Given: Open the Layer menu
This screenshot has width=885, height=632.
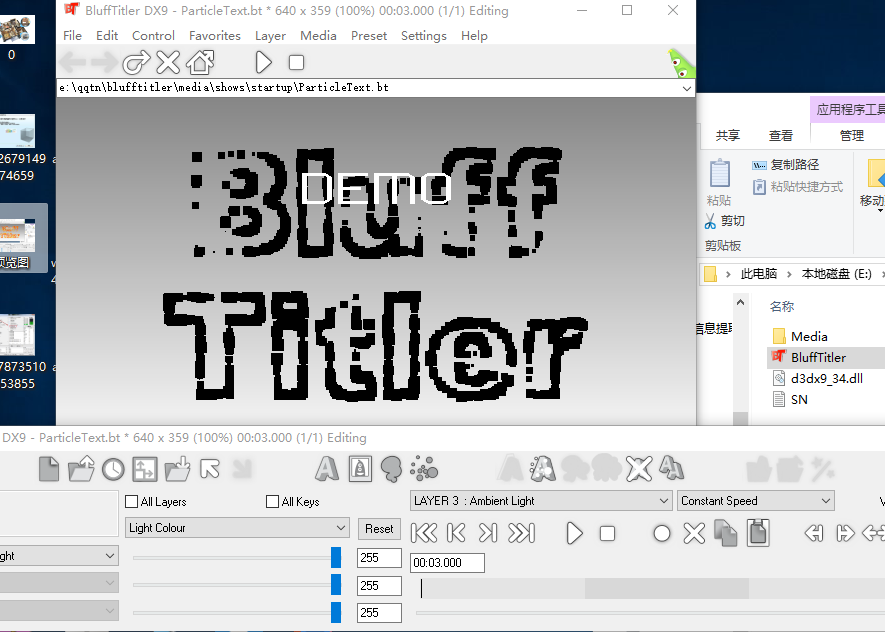Looking at the screenshot, I should click(270, 36).
